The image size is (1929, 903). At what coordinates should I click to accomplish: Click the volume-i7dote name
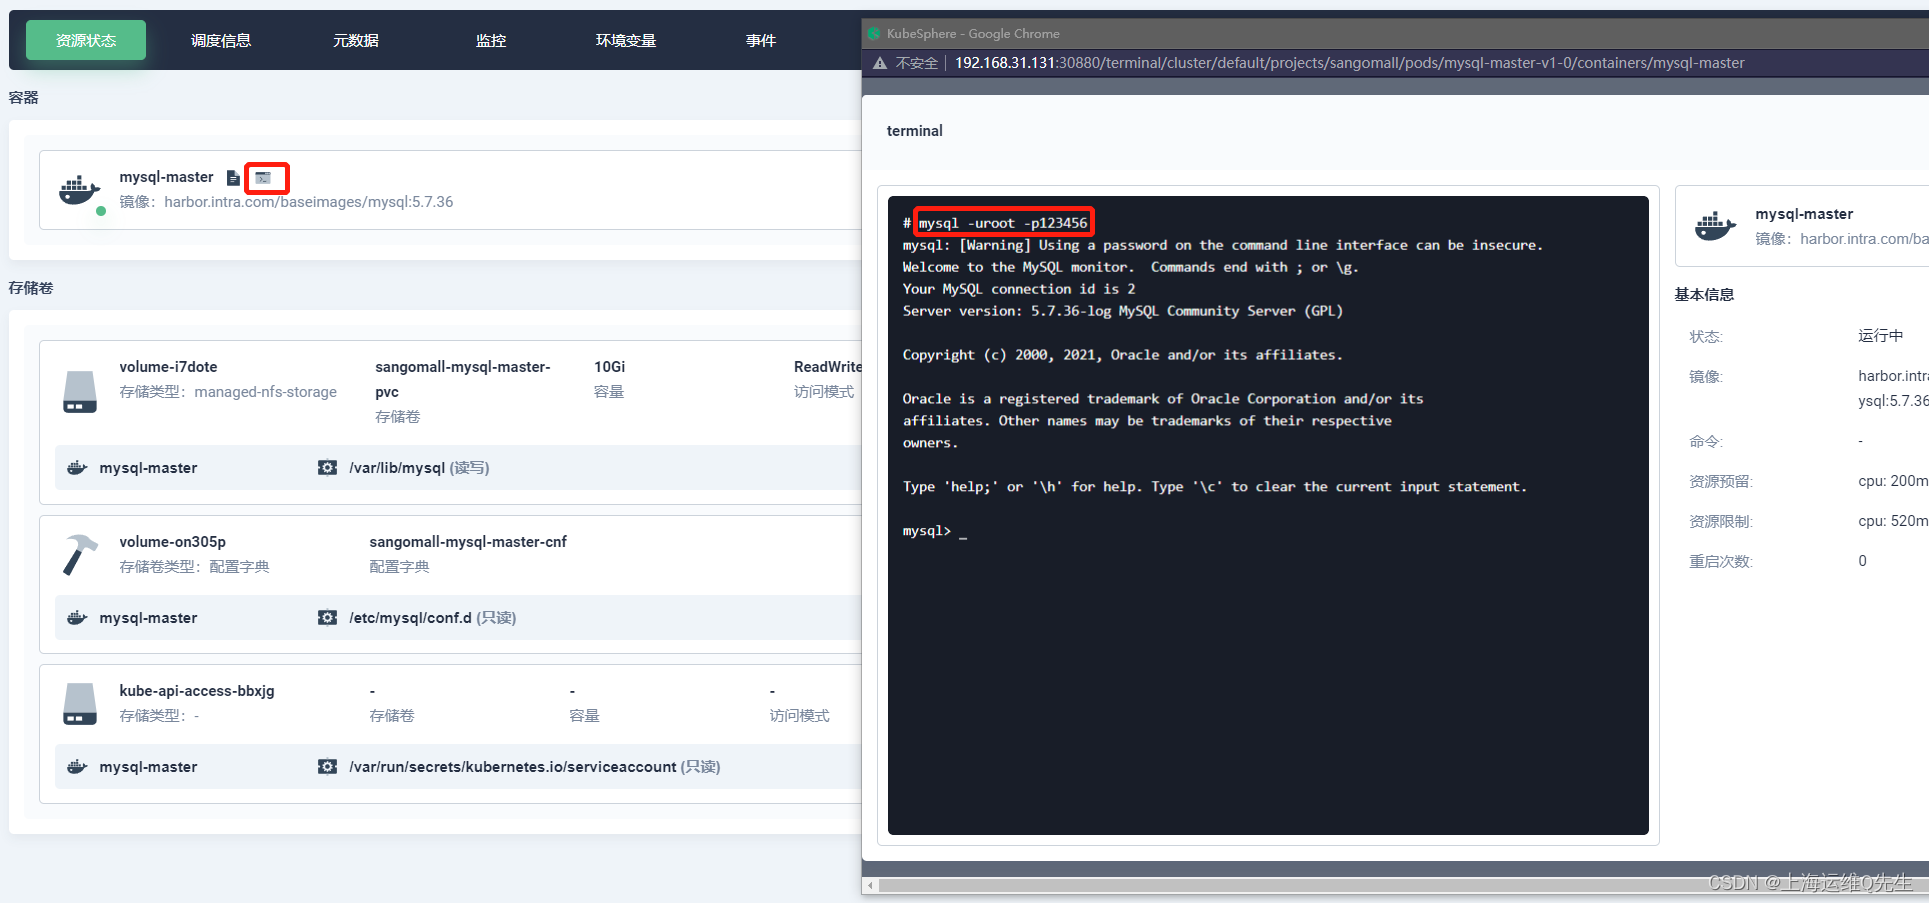(x=168, y=367)
